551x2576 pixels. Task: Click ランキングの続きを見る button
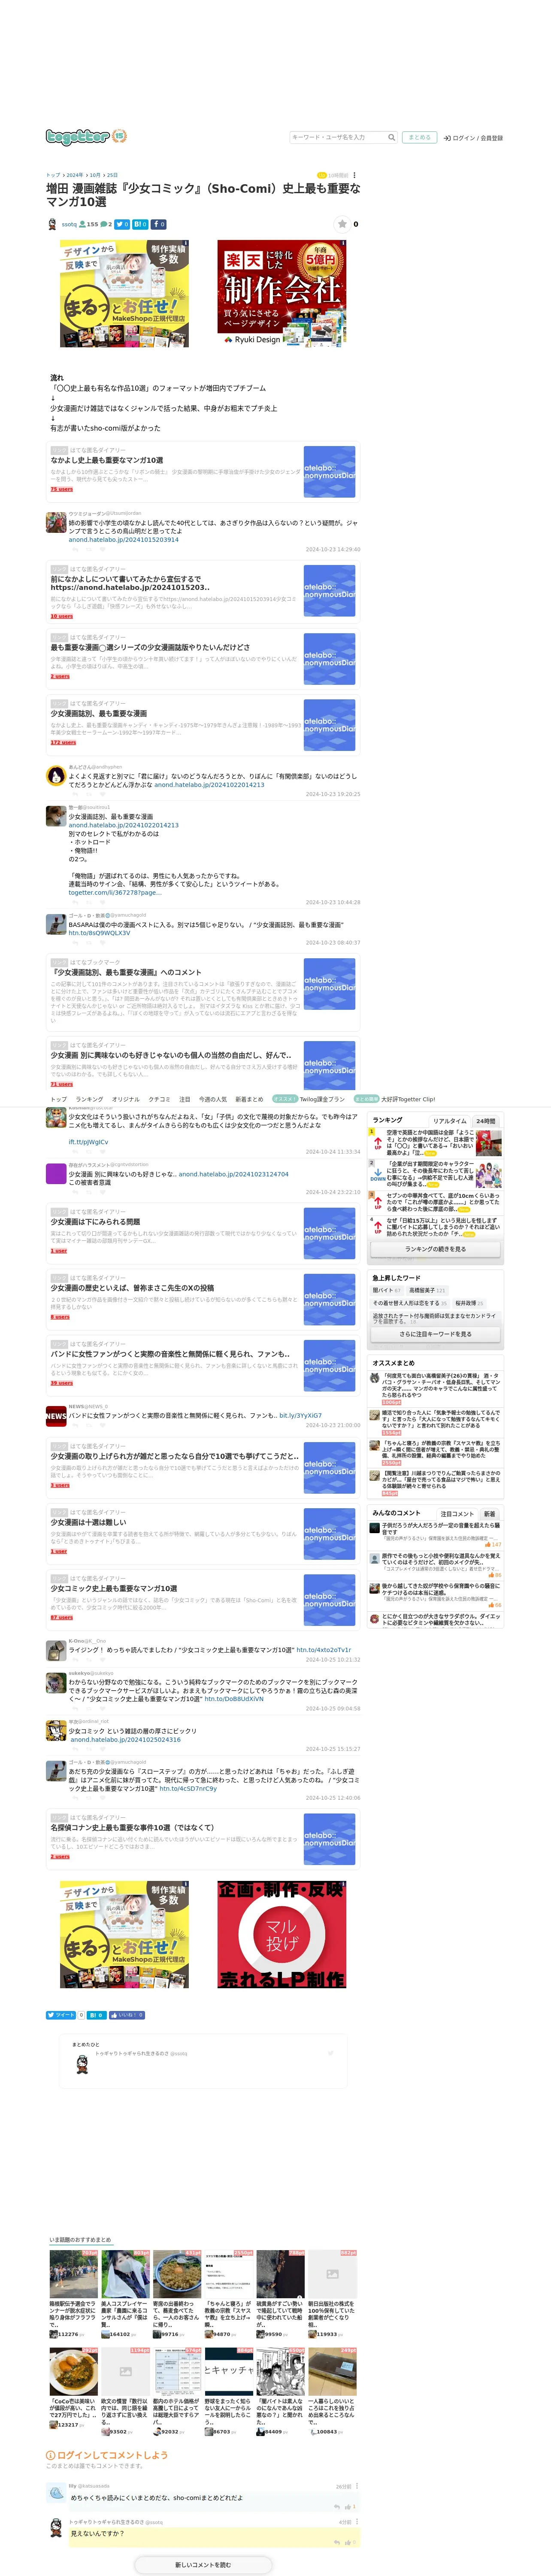tap(436, 1249)
